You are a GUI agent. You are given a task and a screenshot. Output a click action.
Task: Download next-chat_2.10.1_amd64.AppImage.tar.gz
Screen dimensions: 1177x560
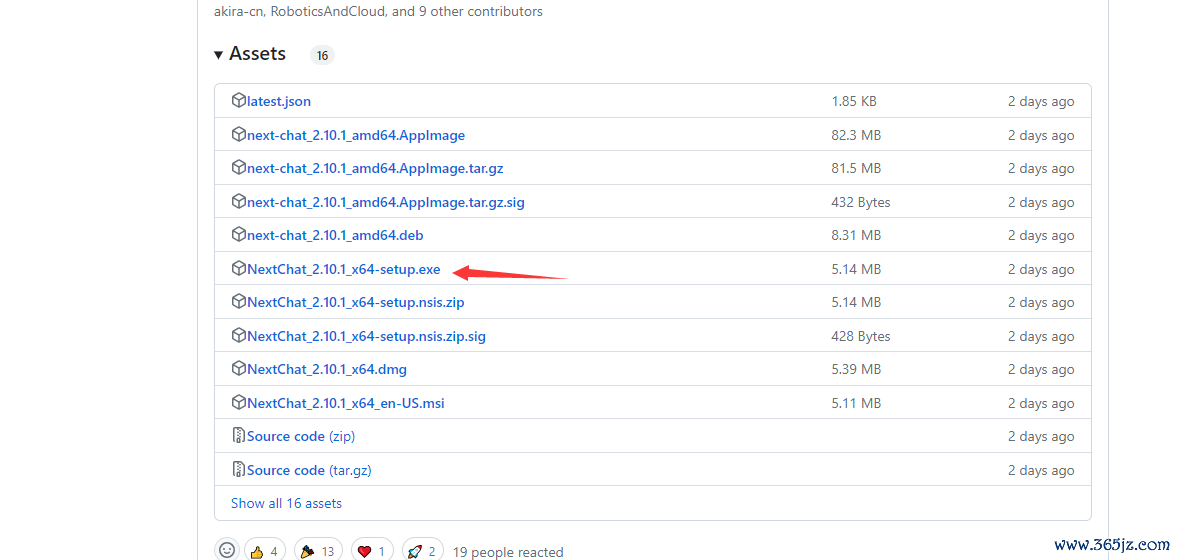(375, 168)
